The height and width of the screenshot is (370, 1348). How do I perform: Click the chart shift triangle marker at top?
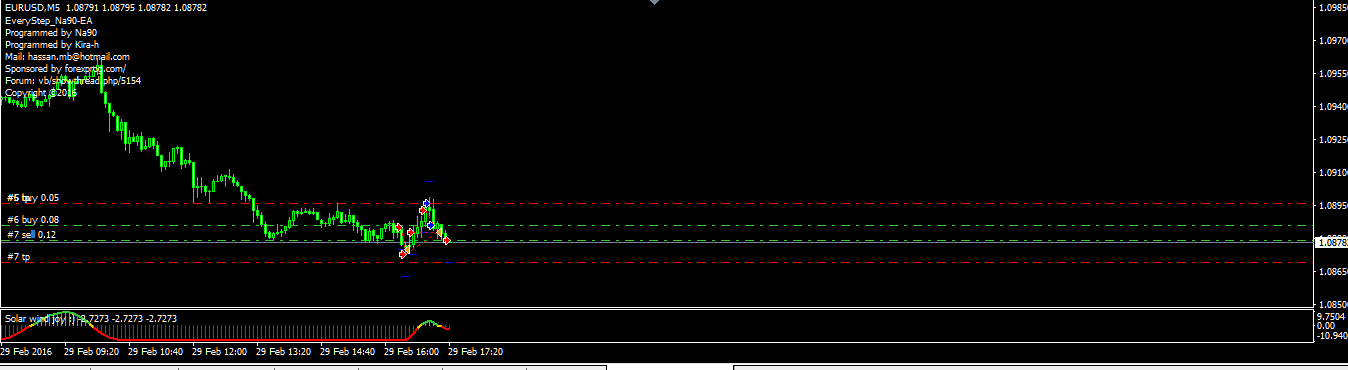[654, 3]
